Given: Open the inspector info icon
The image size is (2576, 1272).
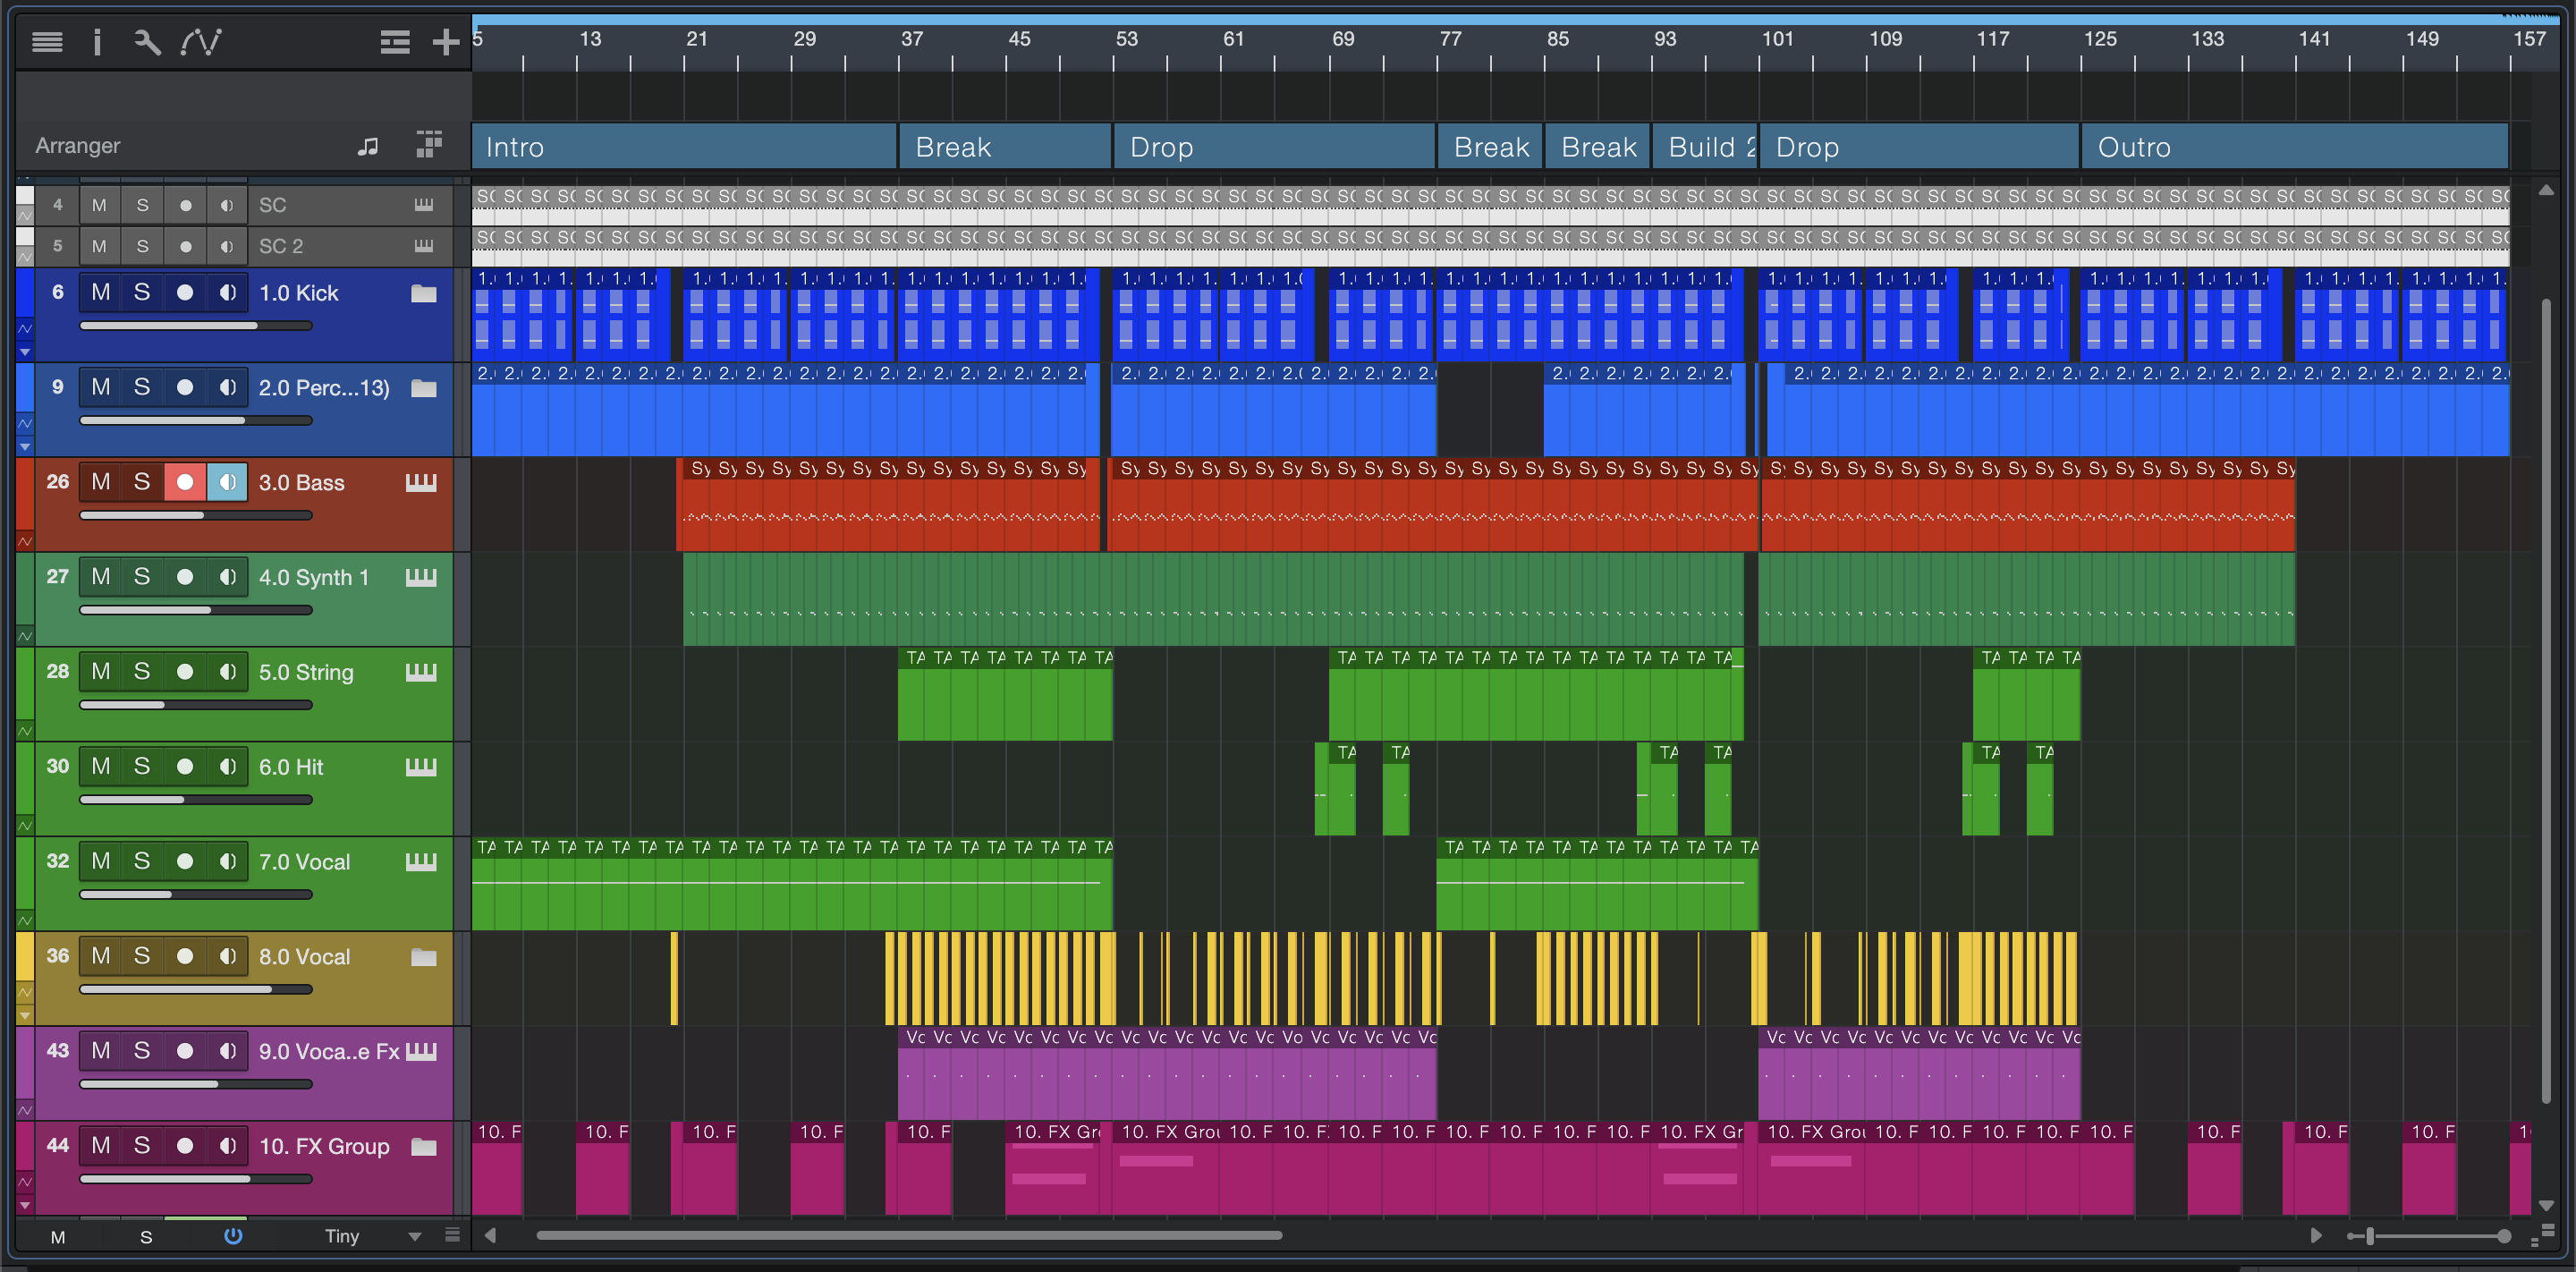Looking at the screenshot, I should coord(97,42).
